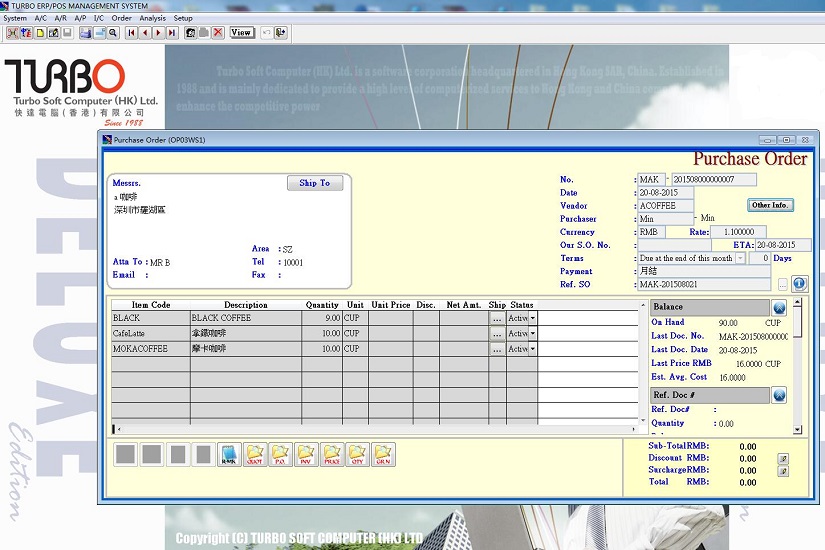The width and height of the screenshot is (825, 550).
Task: Click the grayed copy document toolbar icon
Action: pos(204,33)
